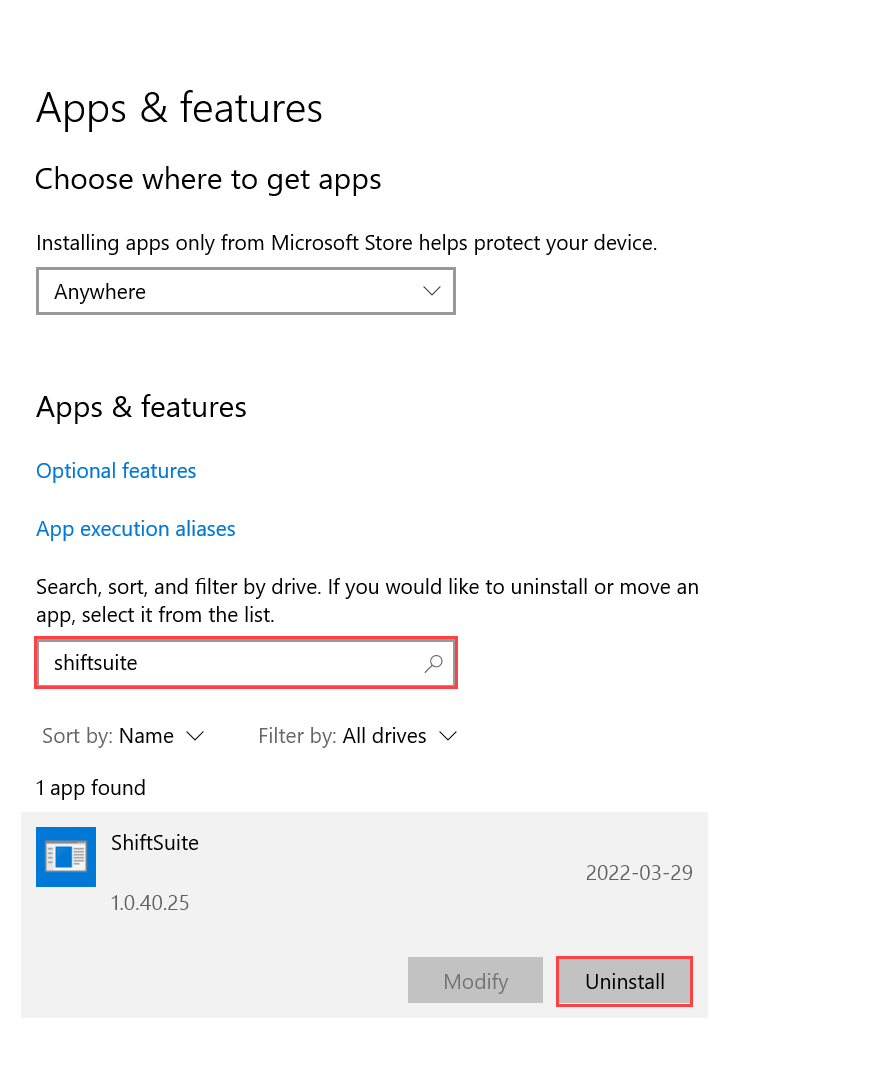The image size is (880, 1065).
Task: Focus the search field containing shiftsuite
Action: pos(246,663)
